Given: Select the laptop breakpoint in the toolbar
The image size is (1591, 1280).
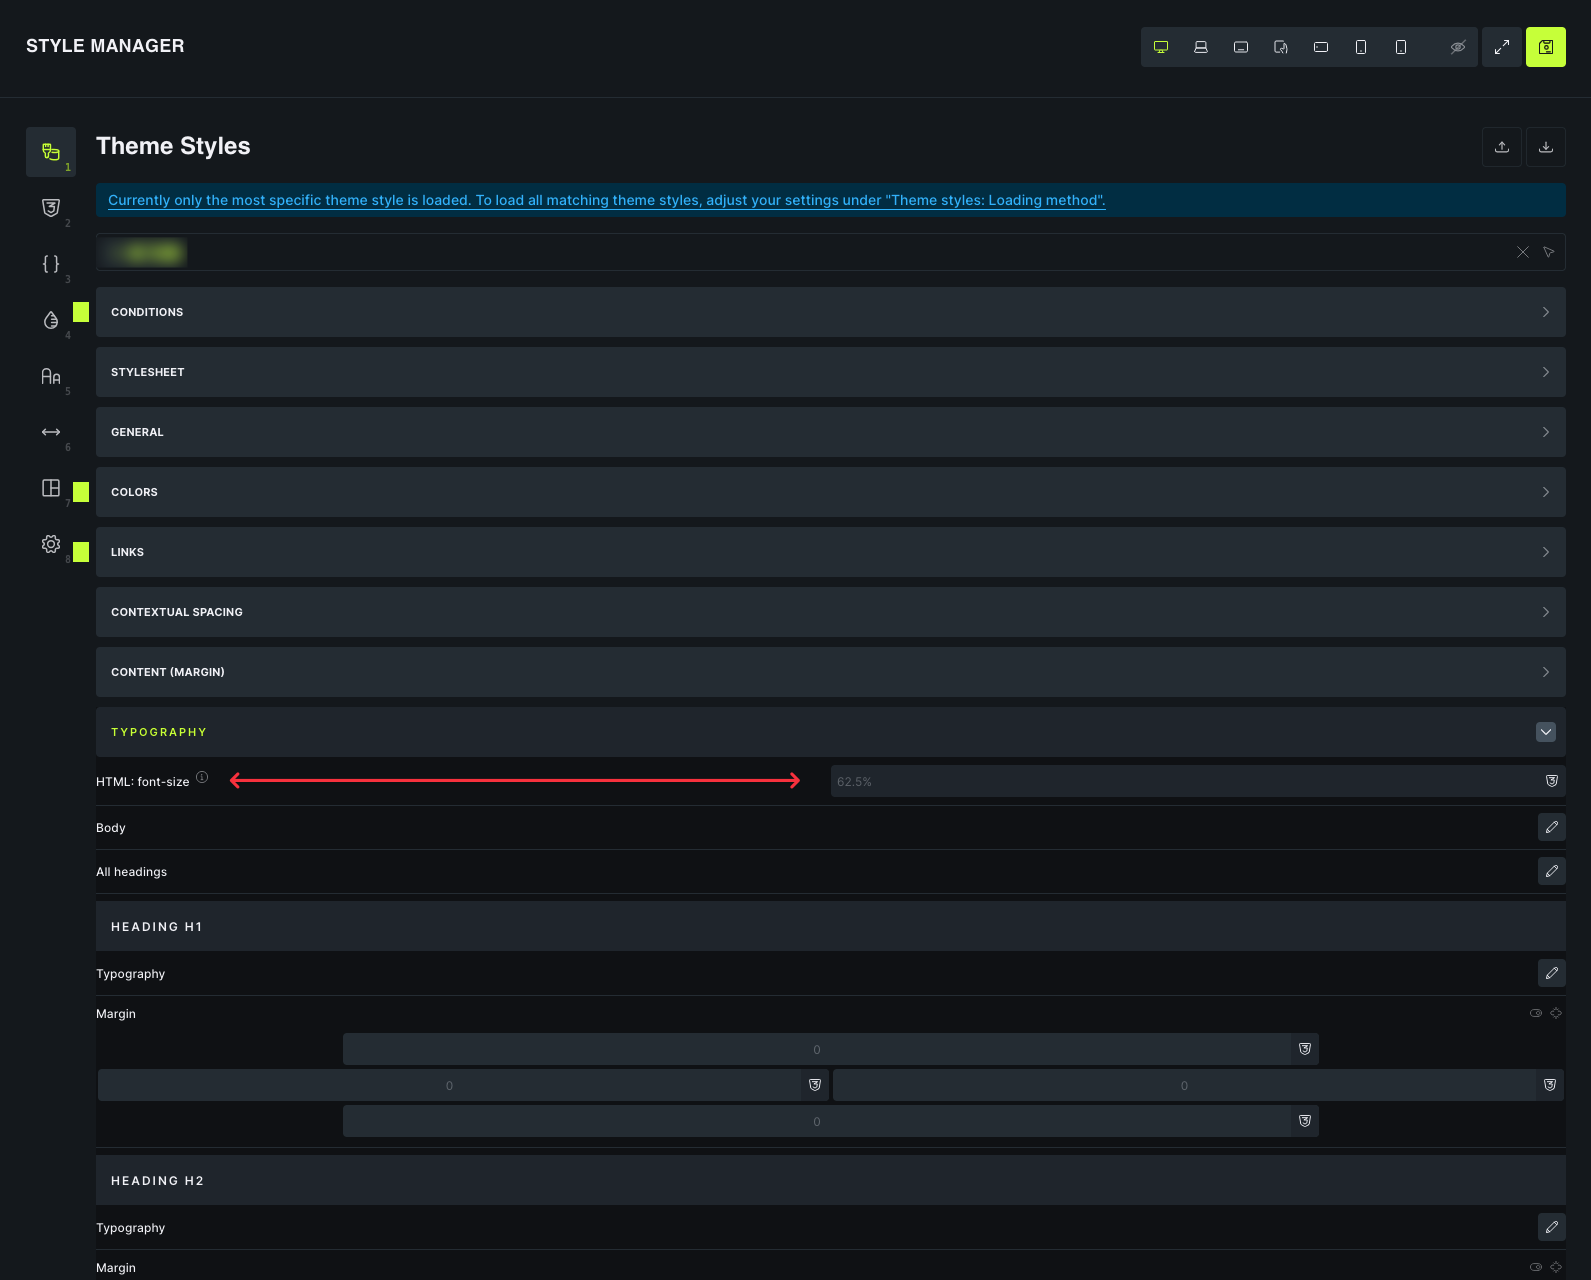Looking at the screenshot, I should [1201, 47].
